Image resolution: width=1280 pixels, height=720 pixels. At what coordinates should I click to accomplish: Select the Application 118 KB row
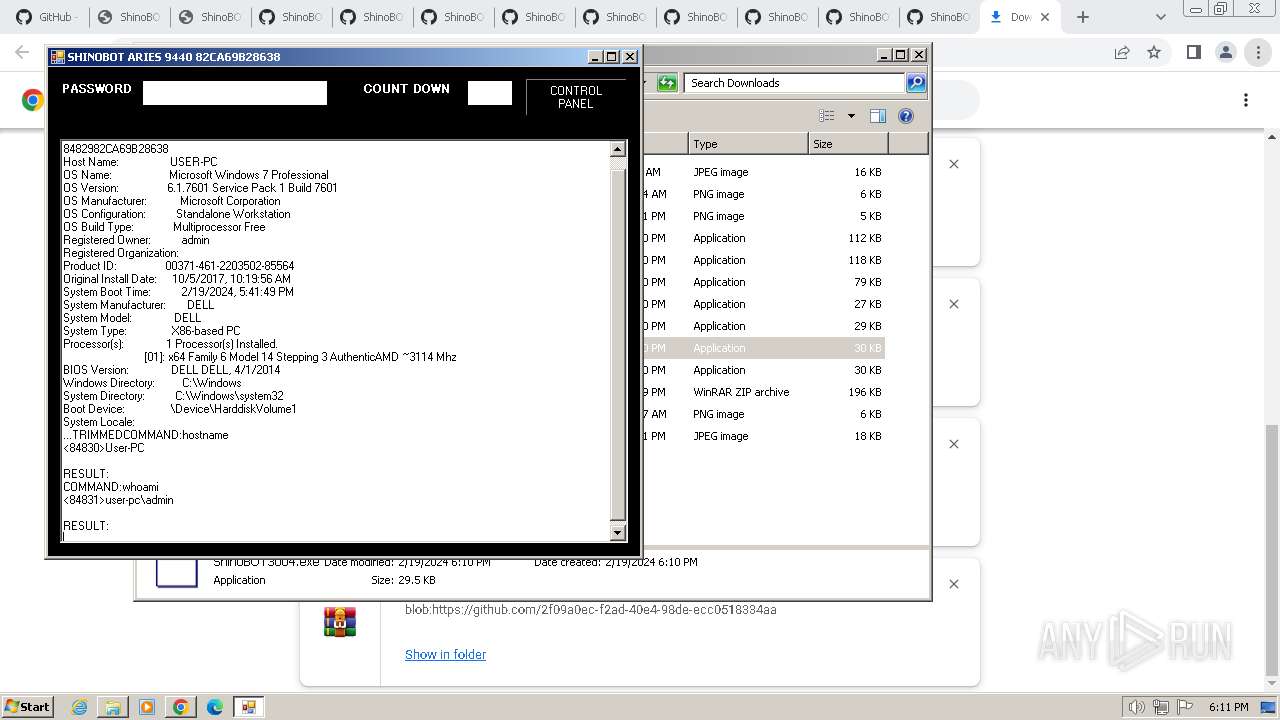[x=763, y=260]
